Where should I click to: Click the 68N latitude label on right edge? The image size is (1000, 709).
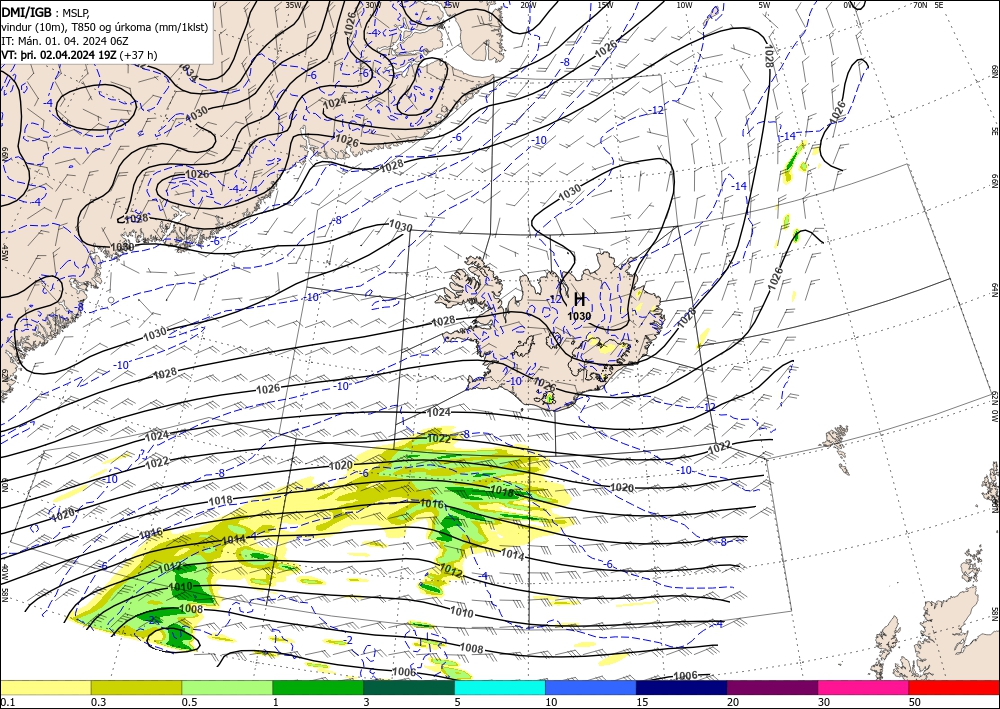point(994,71)
